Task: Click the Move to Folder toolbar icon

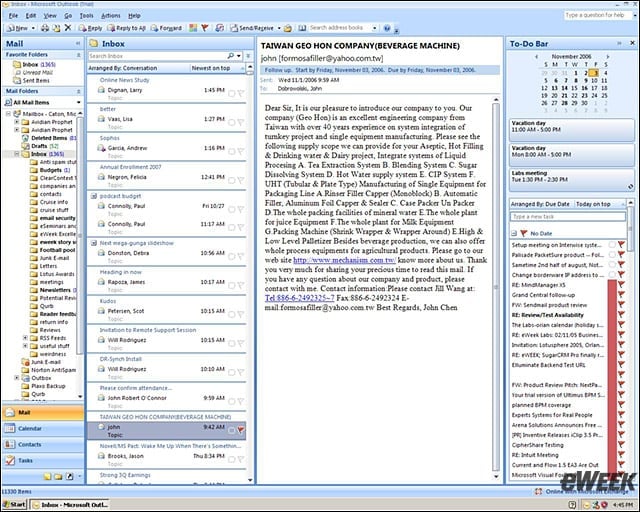Action: tap(56, 28)
